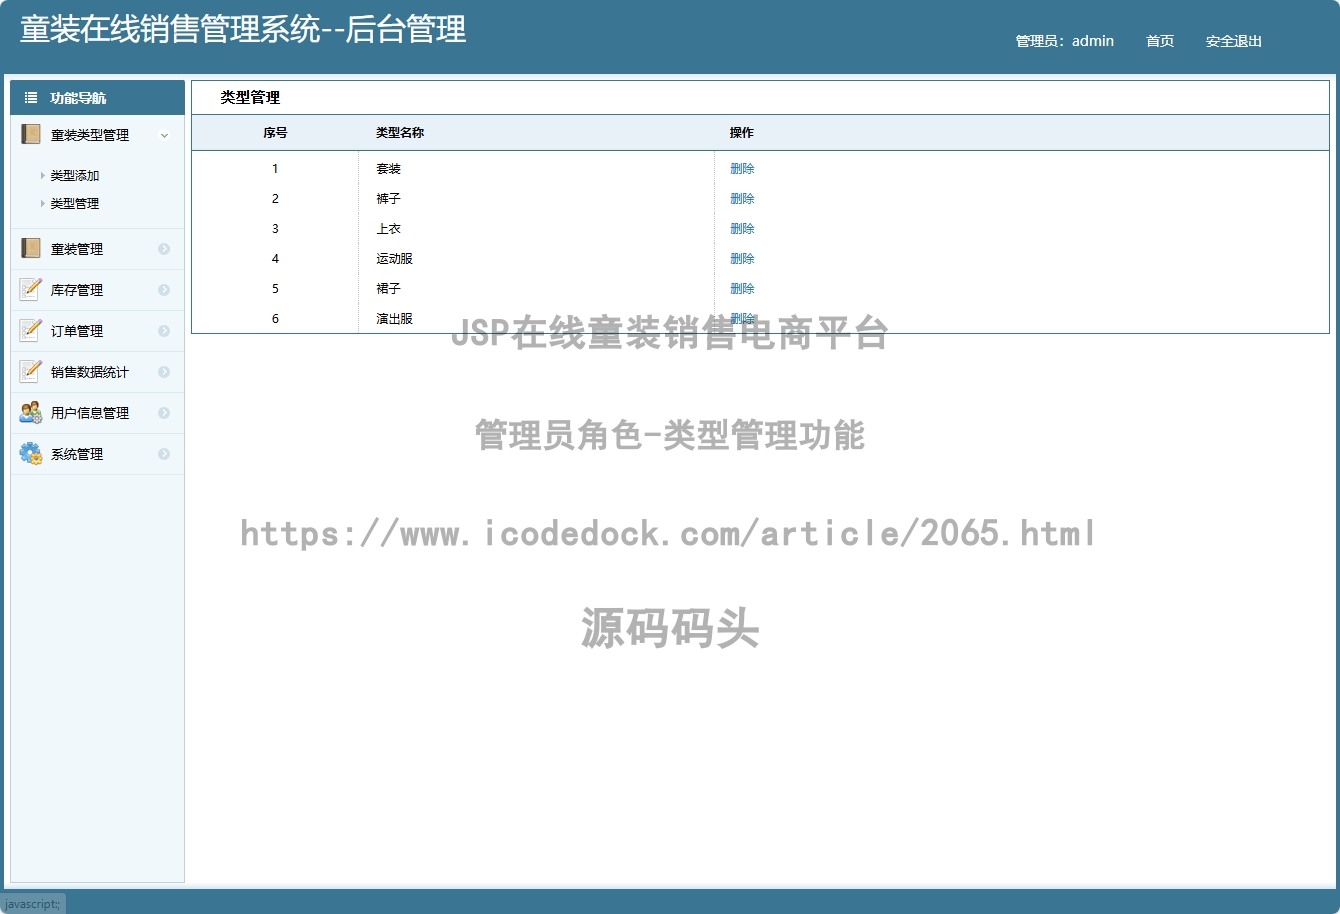Delete the 上衣 type
This screenshot has width=1340, height=914.
click(742, 229)
